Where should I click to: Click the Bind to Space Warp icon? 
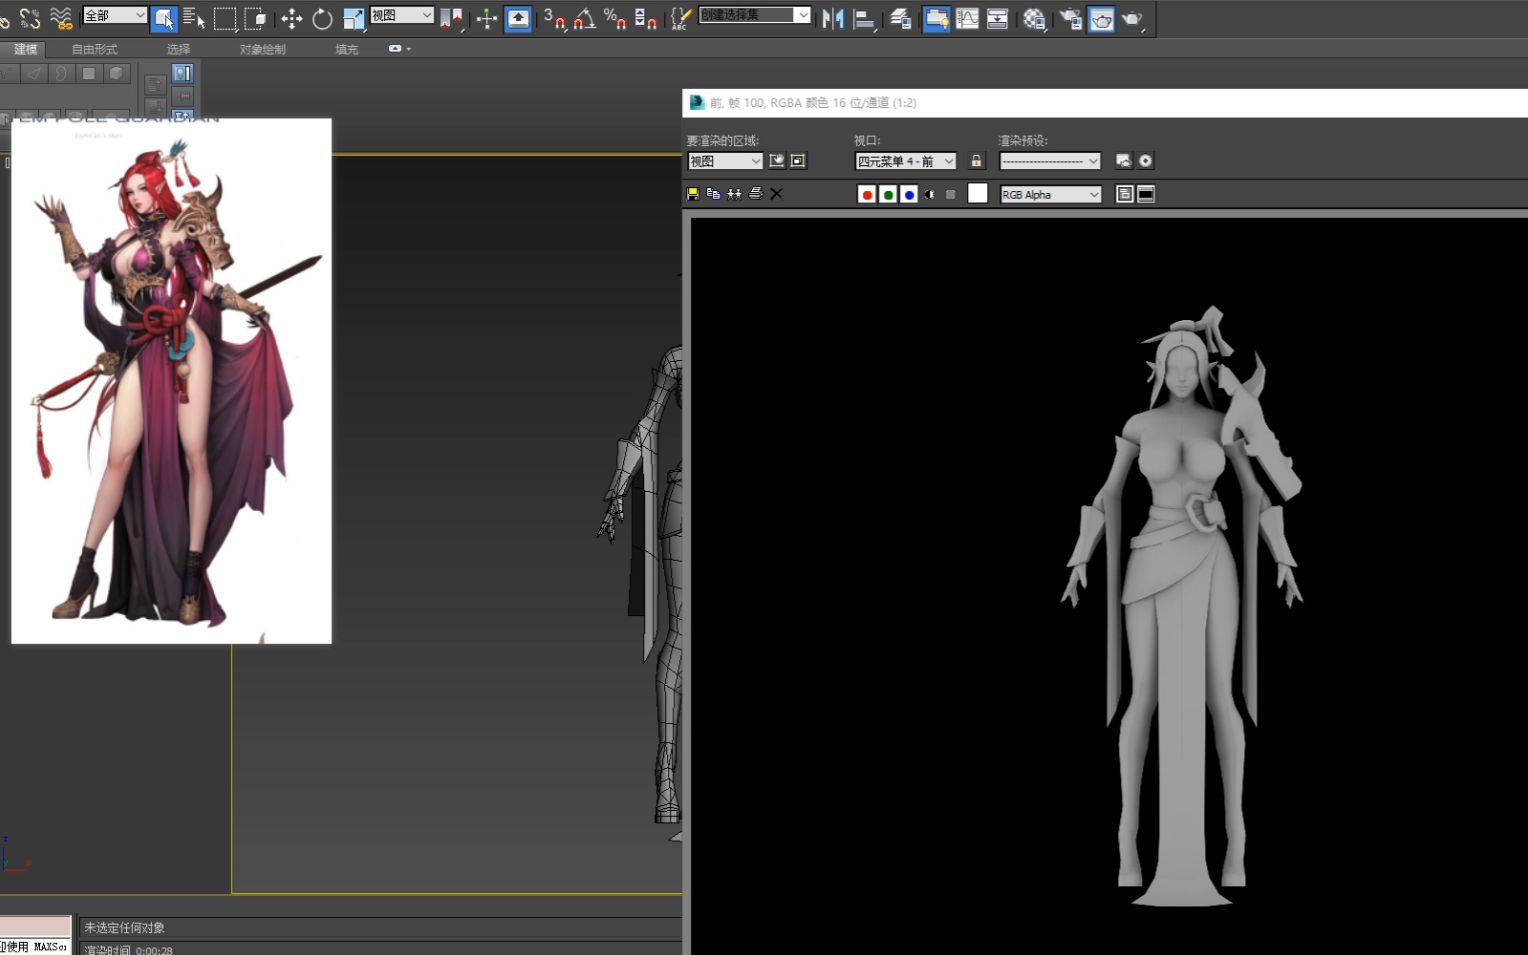[x=61, y=18]
